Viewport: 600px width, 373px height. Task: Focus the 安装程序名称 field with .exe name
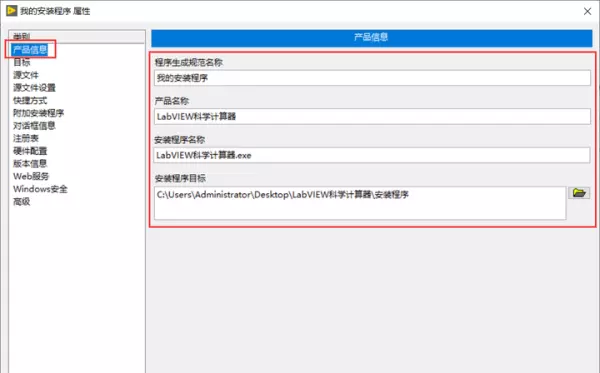372,155
